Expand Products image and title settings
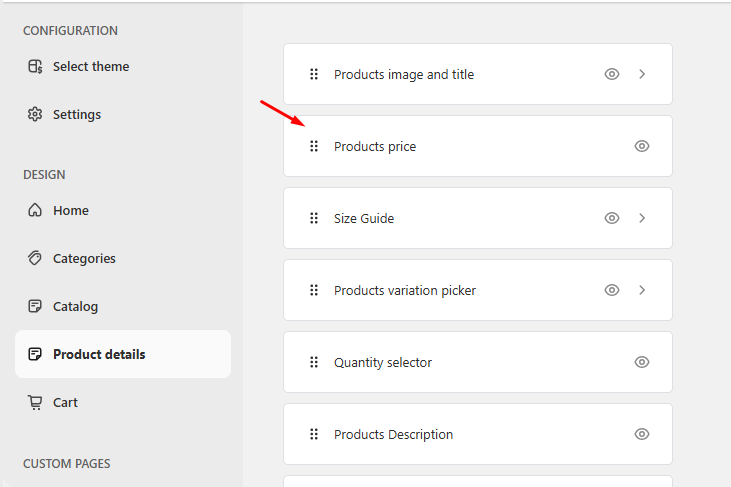 642,74
